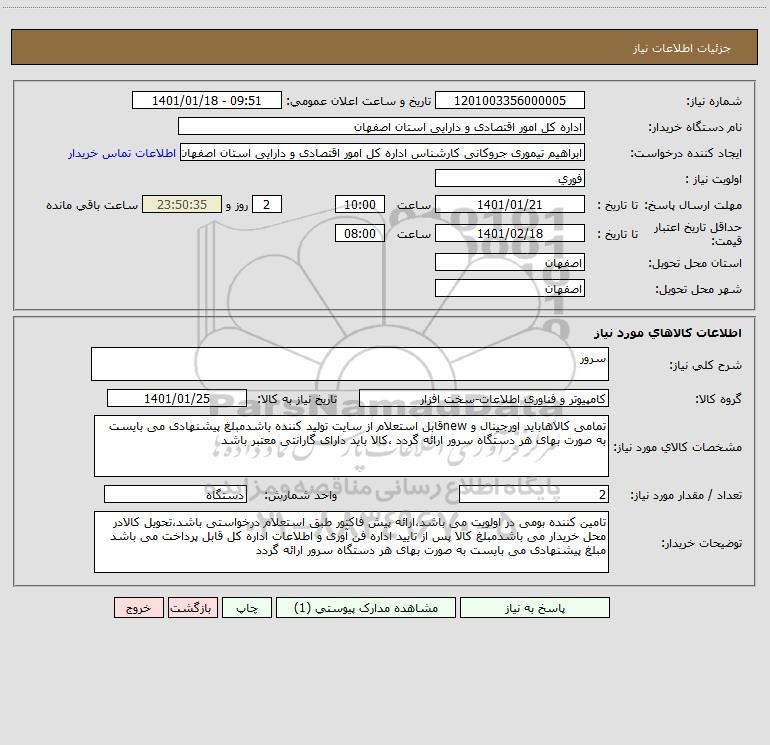
Task: Click the واحد شمارش label
Action: coord(301,496)
